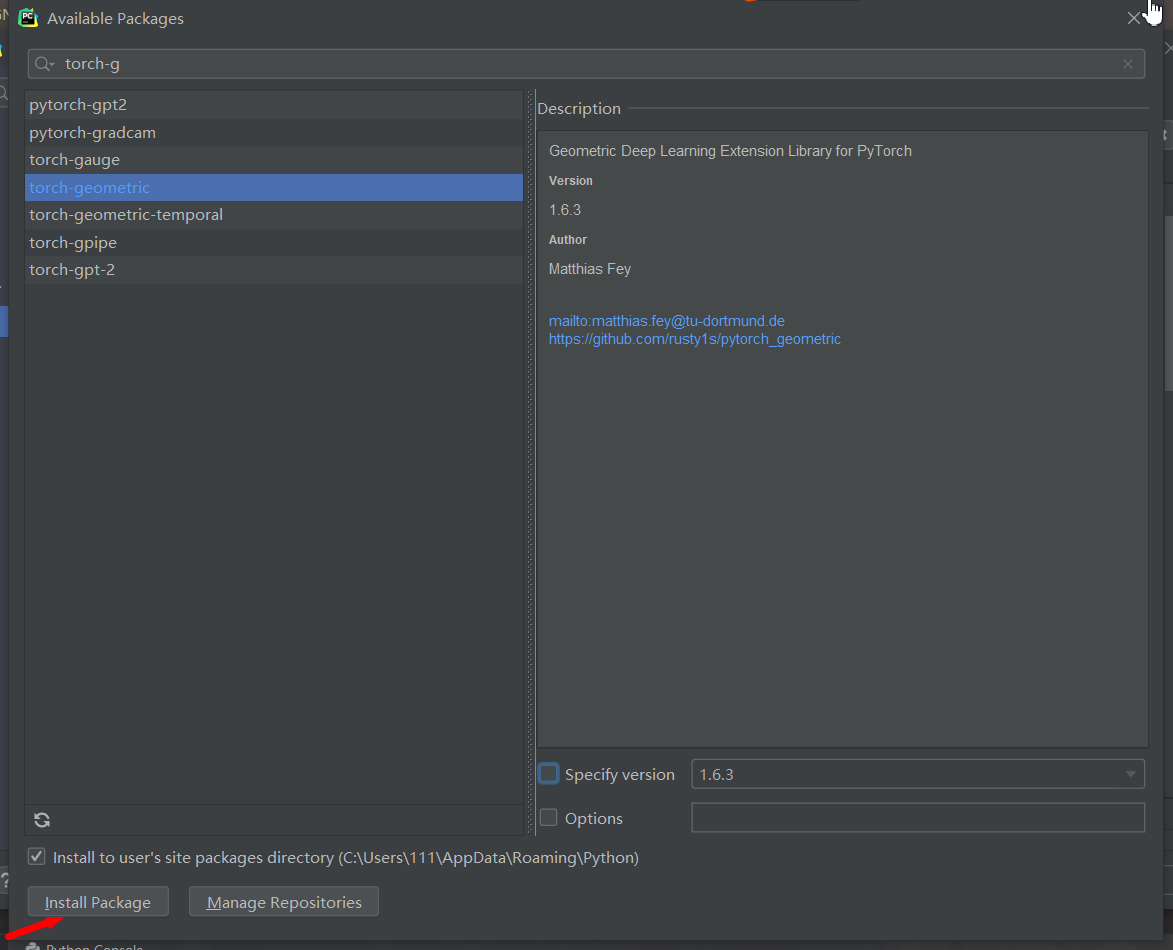Select torch-gauge package
Screen dimensions: 1173x950
pyautogui.click(x=274, y=160)
